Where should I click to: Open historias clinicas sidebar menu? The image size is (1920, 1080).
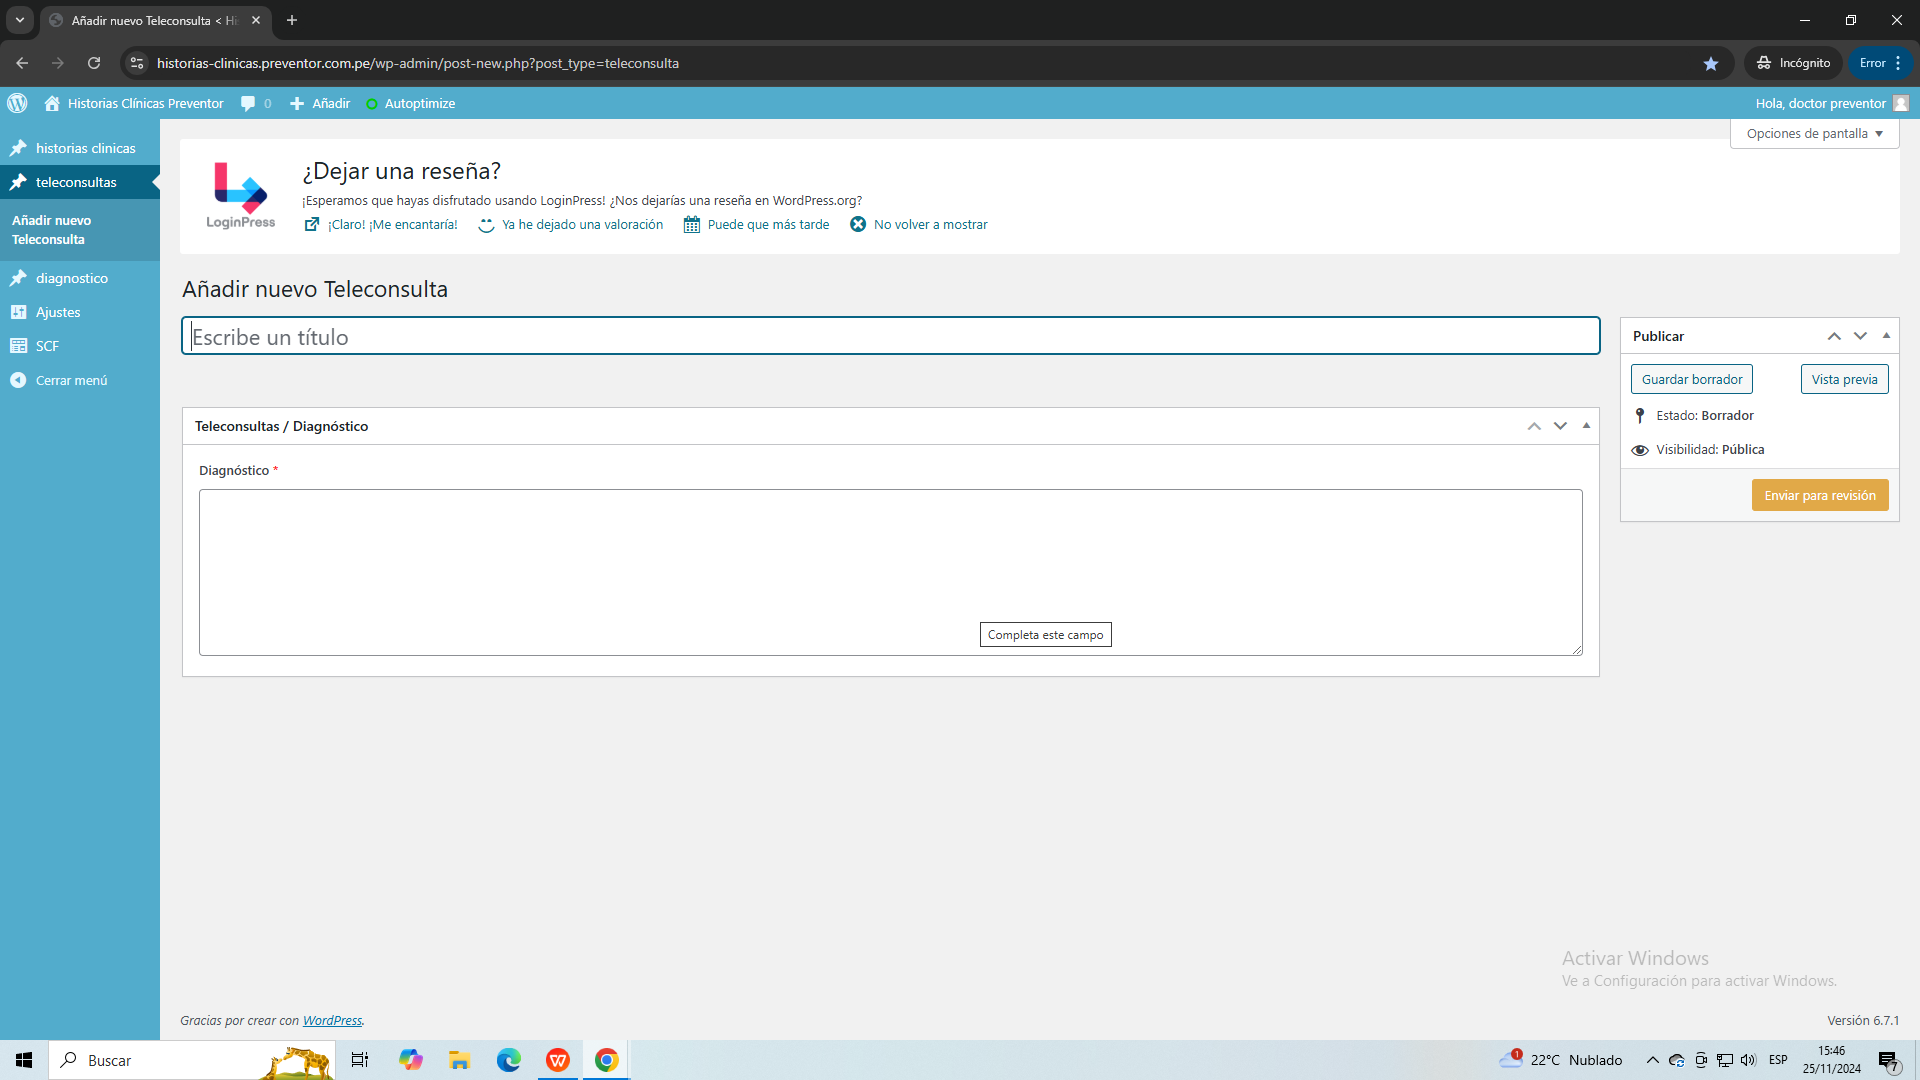click(80, 148)
